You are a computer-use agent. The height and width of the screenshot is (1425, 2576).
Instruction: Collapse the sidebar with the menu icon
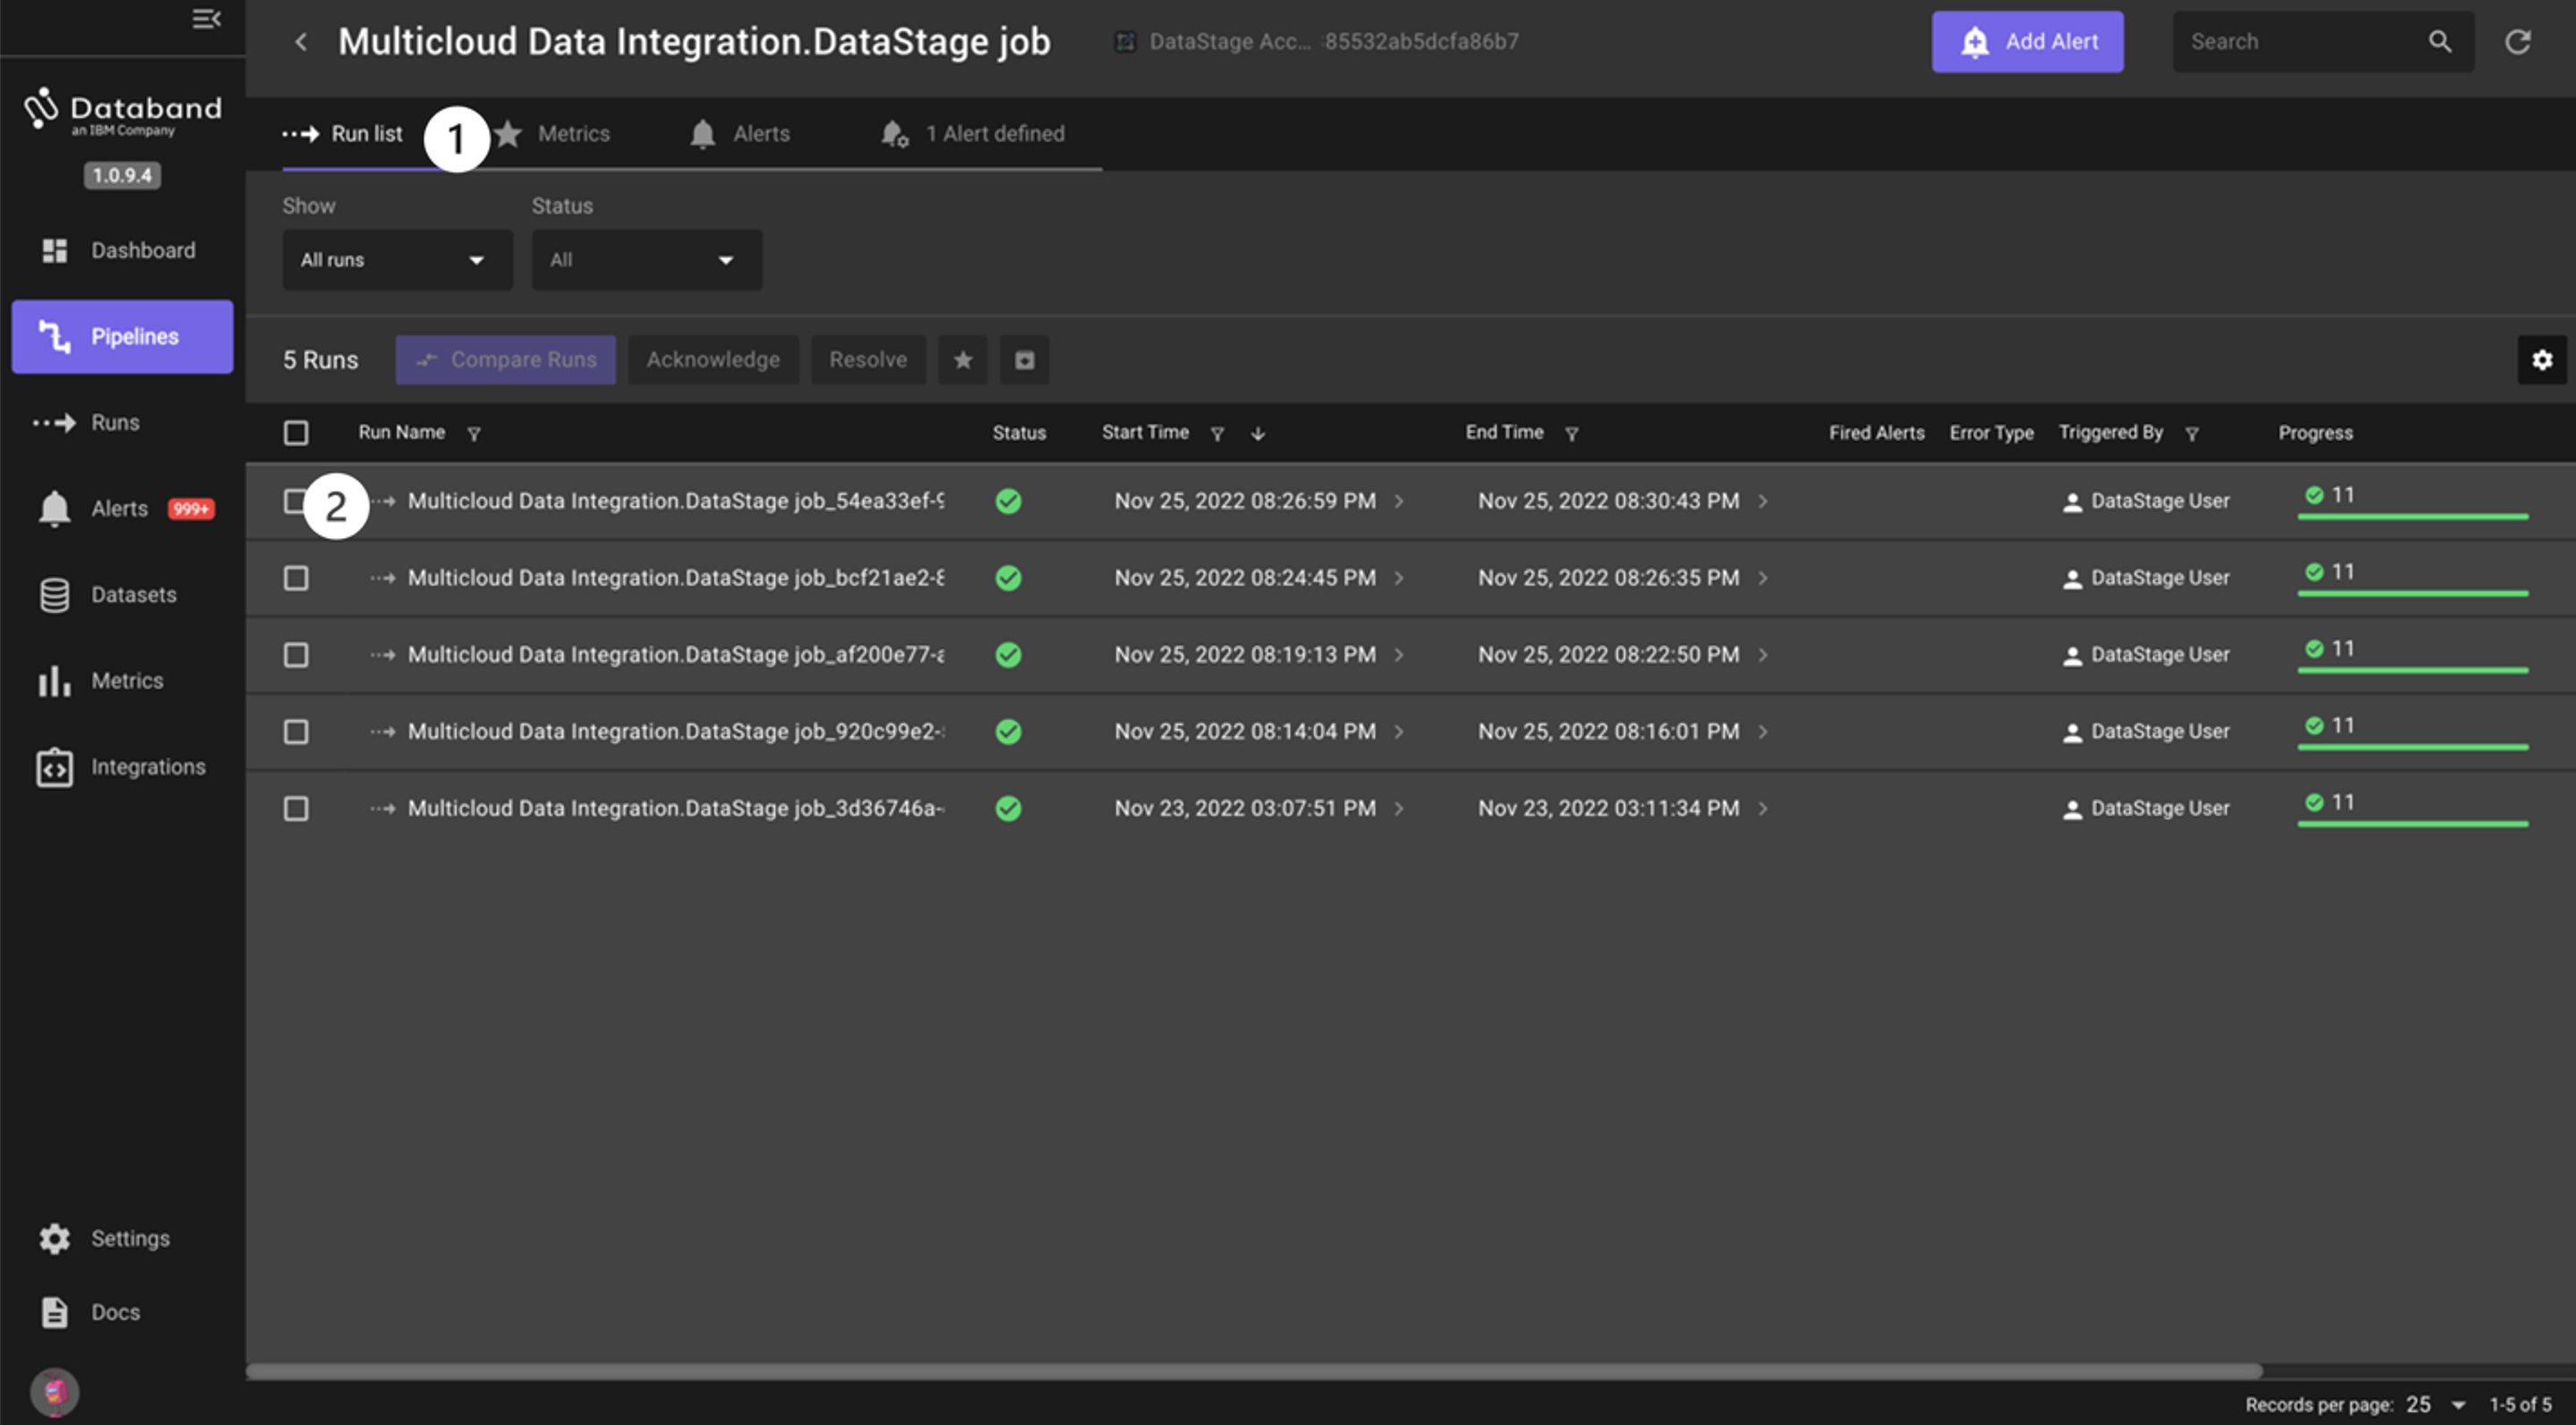pos(206,19)
